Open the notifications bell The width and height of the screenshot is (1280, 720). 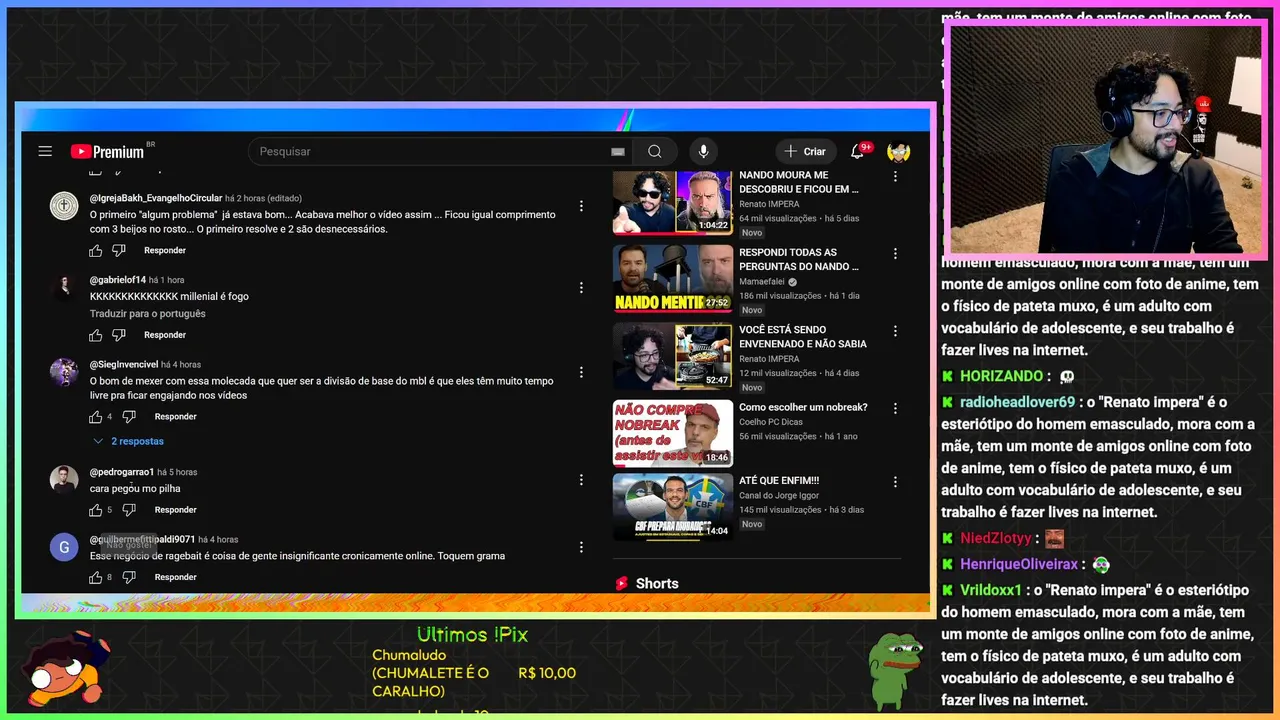[x=857, y=151]
